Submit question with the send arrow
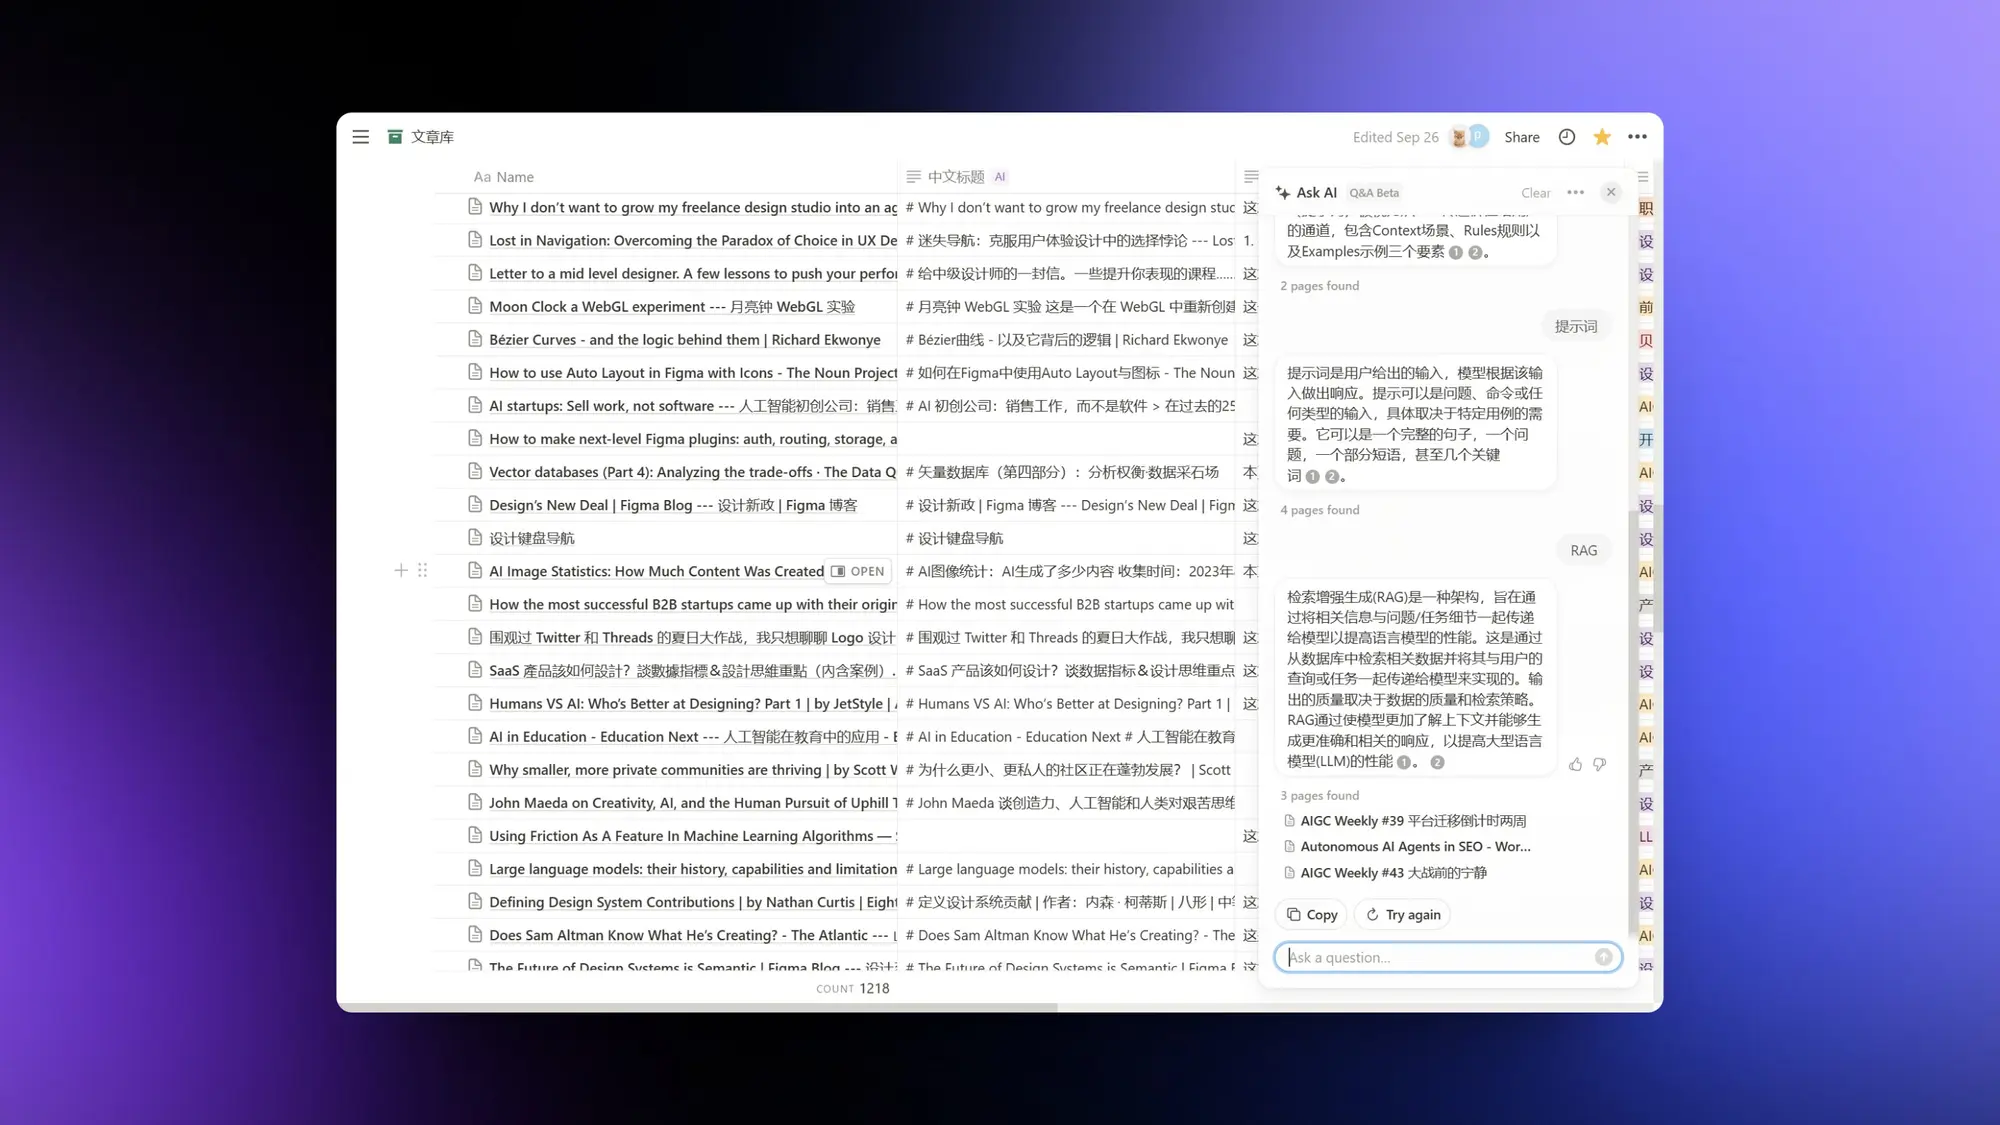Viewport: 2000px width, 1125px height. [x=1603, y=957]
